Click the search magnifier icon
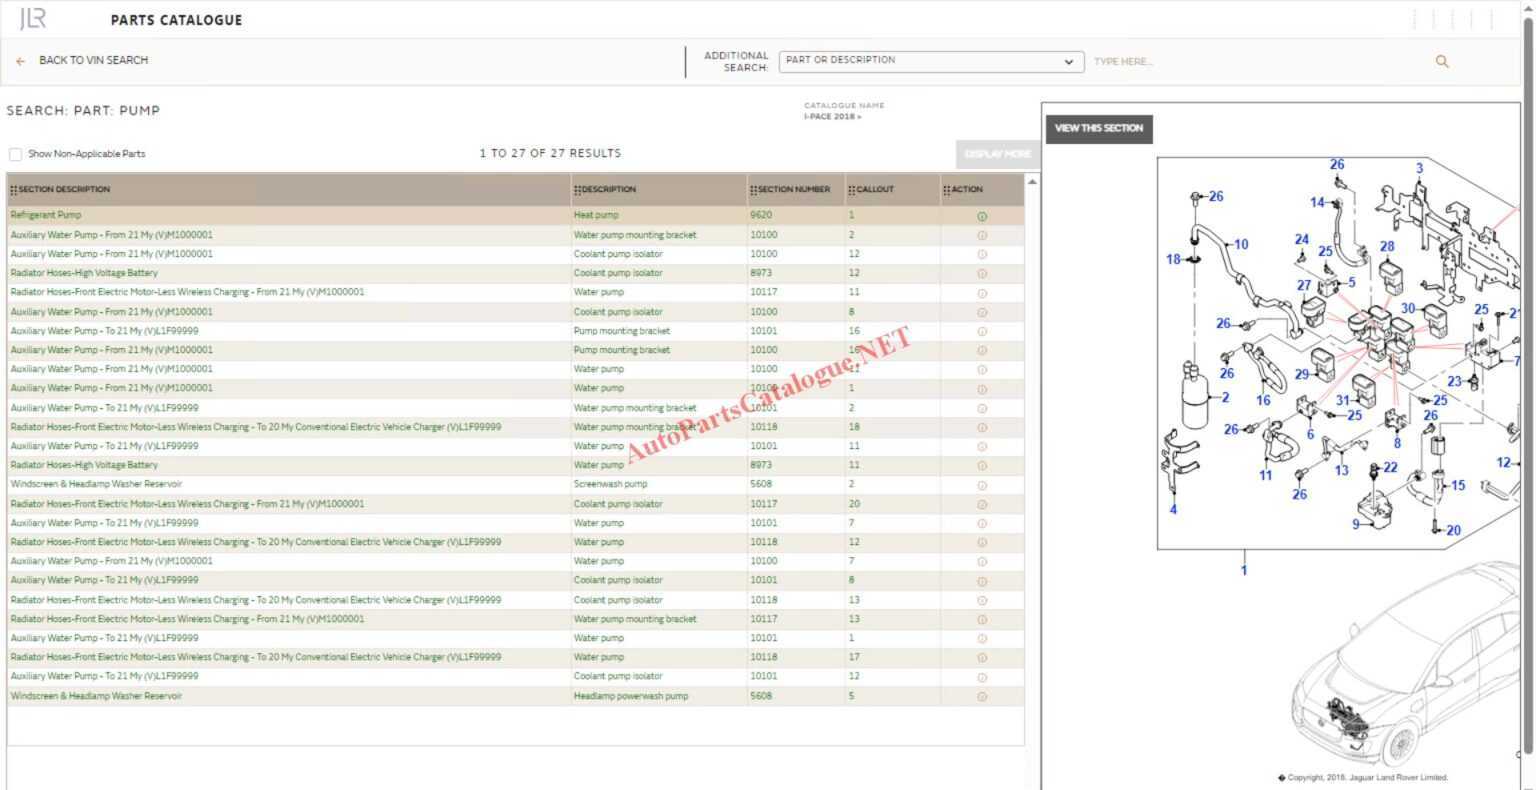1536x790 pixels. 1441,61
